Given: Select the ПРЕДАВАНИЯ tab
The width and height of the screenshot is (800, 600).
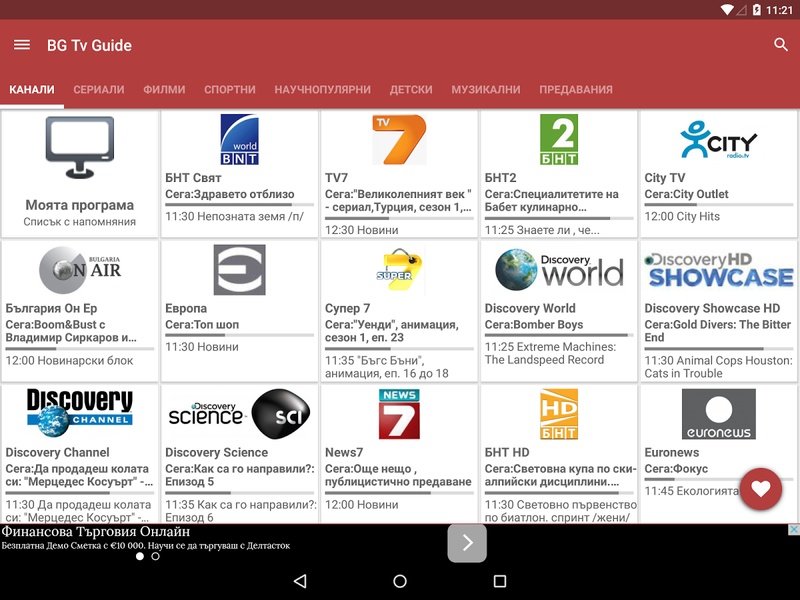Looking at the screenshot, I should point(576,90).
